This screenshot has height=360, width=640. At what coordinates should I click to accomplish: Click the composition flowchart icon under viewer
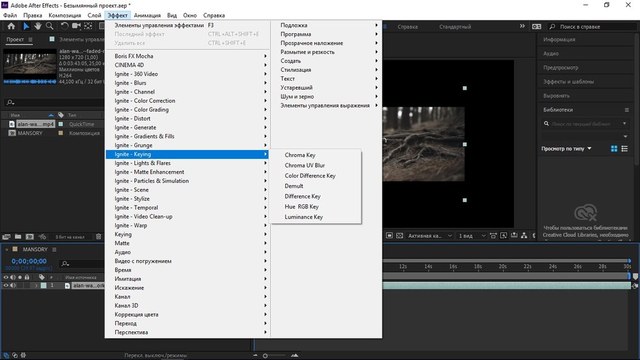(x=524, y=236)
